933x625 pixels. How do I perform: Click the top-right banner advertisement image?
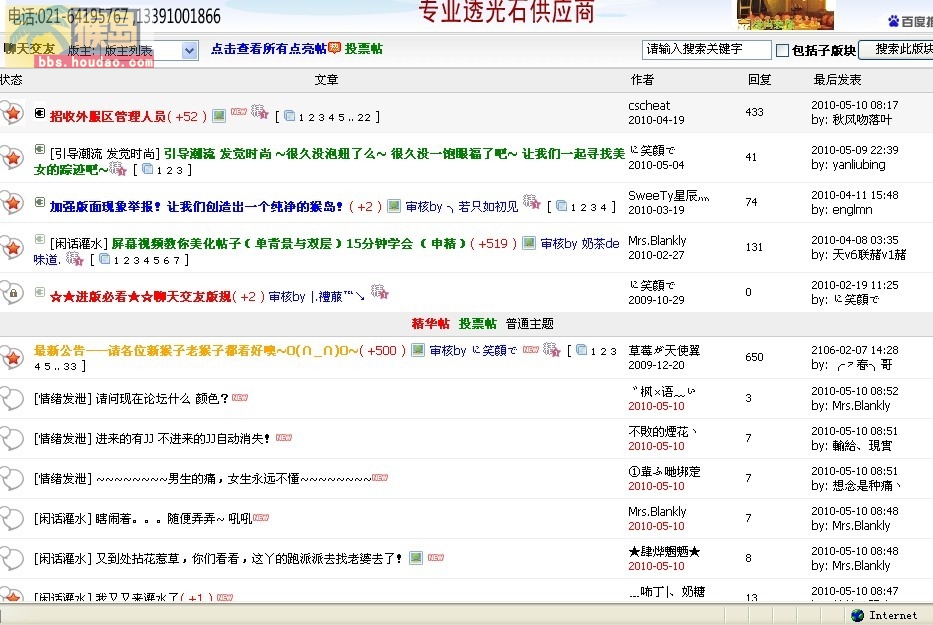coord(785,14)
